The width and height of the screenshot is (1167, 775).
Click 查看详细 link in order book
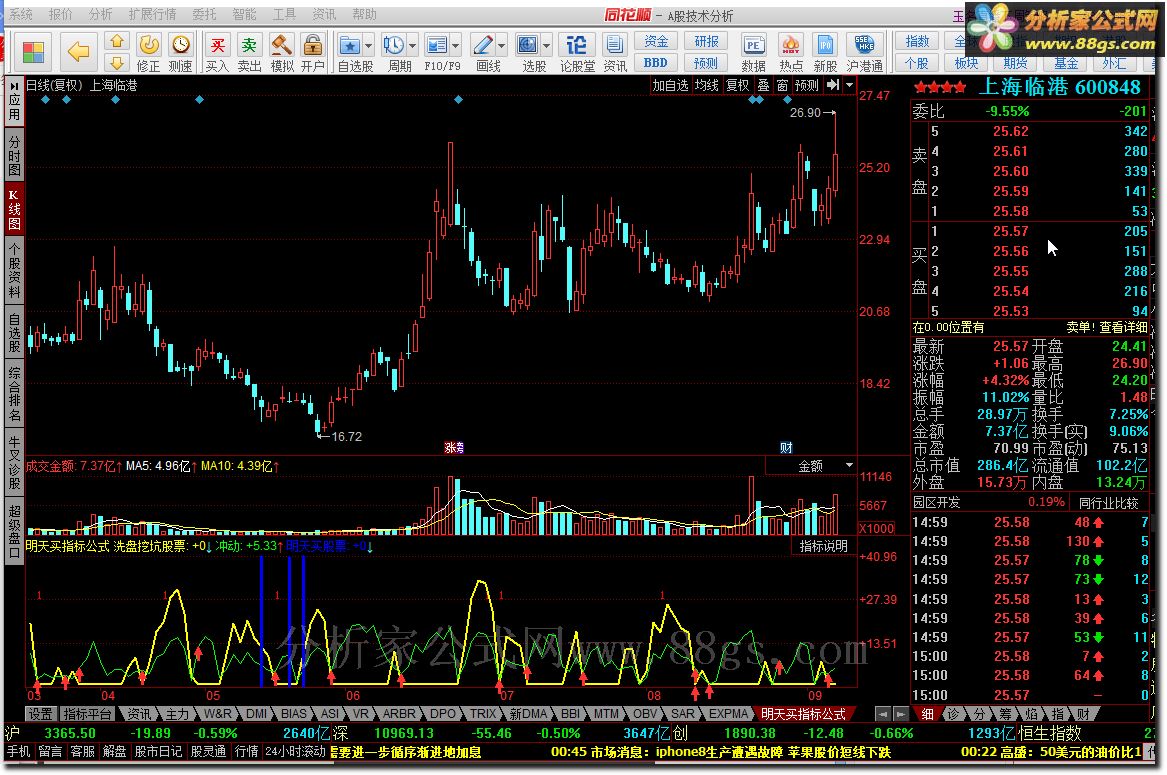click(x=1123, y=327)
